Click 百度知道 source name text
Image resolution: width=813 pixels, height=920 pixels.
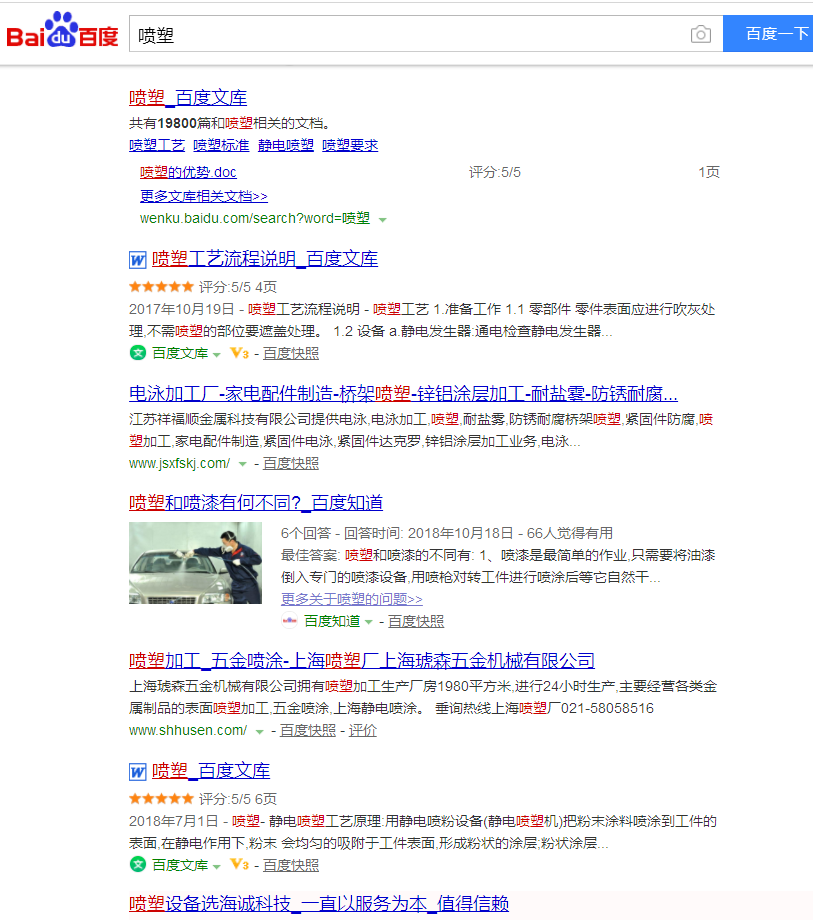coord(332,621)
